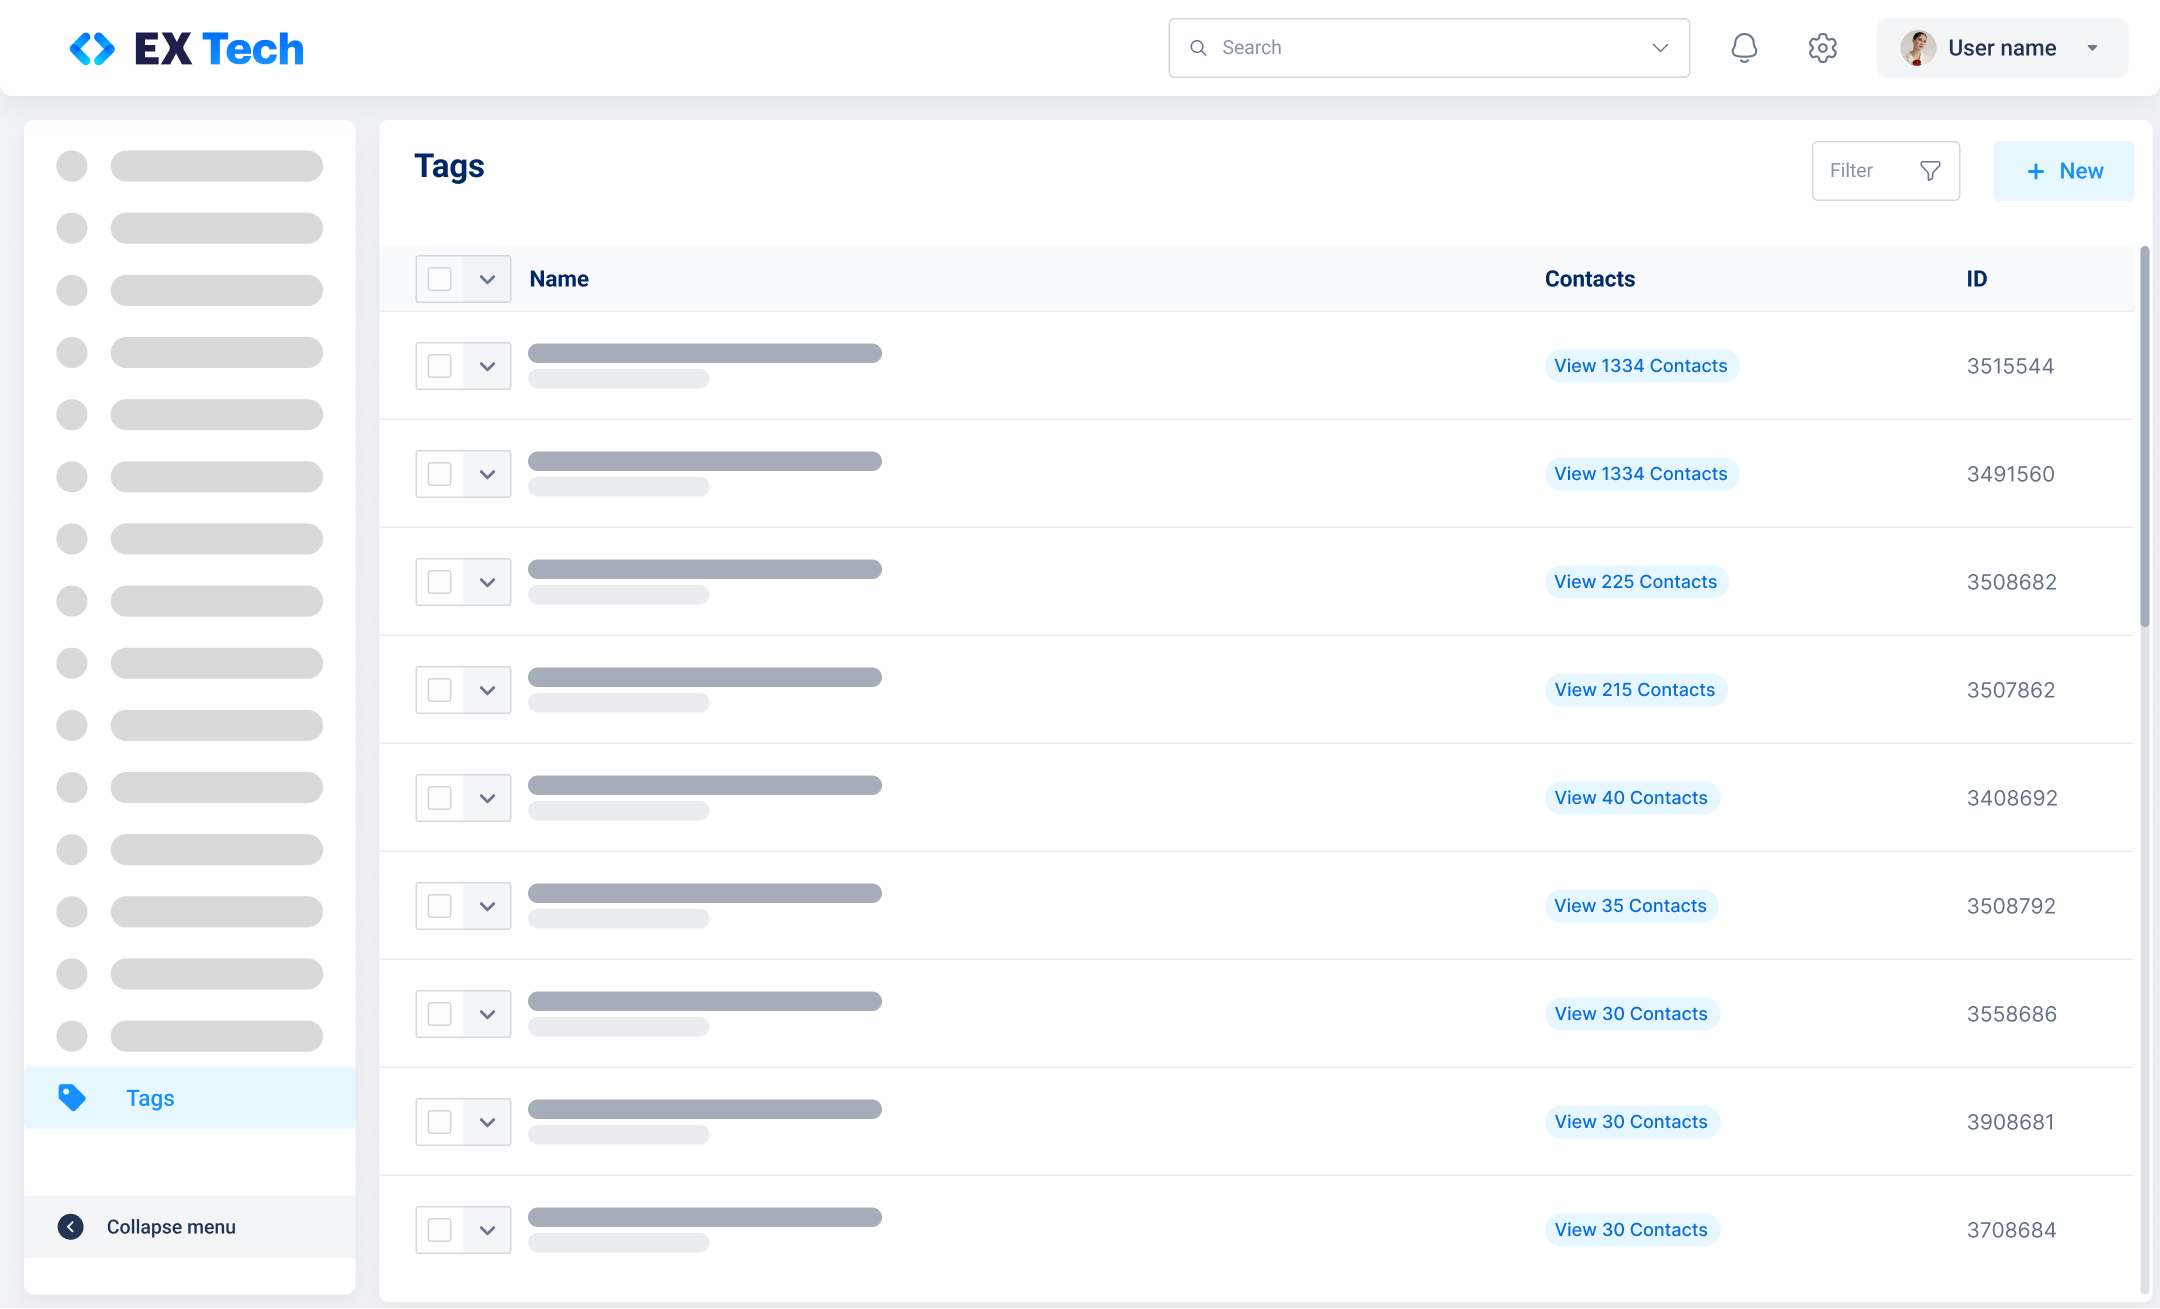Click the EX Tech logo
2160x1309 pixels.
[186, 48]
